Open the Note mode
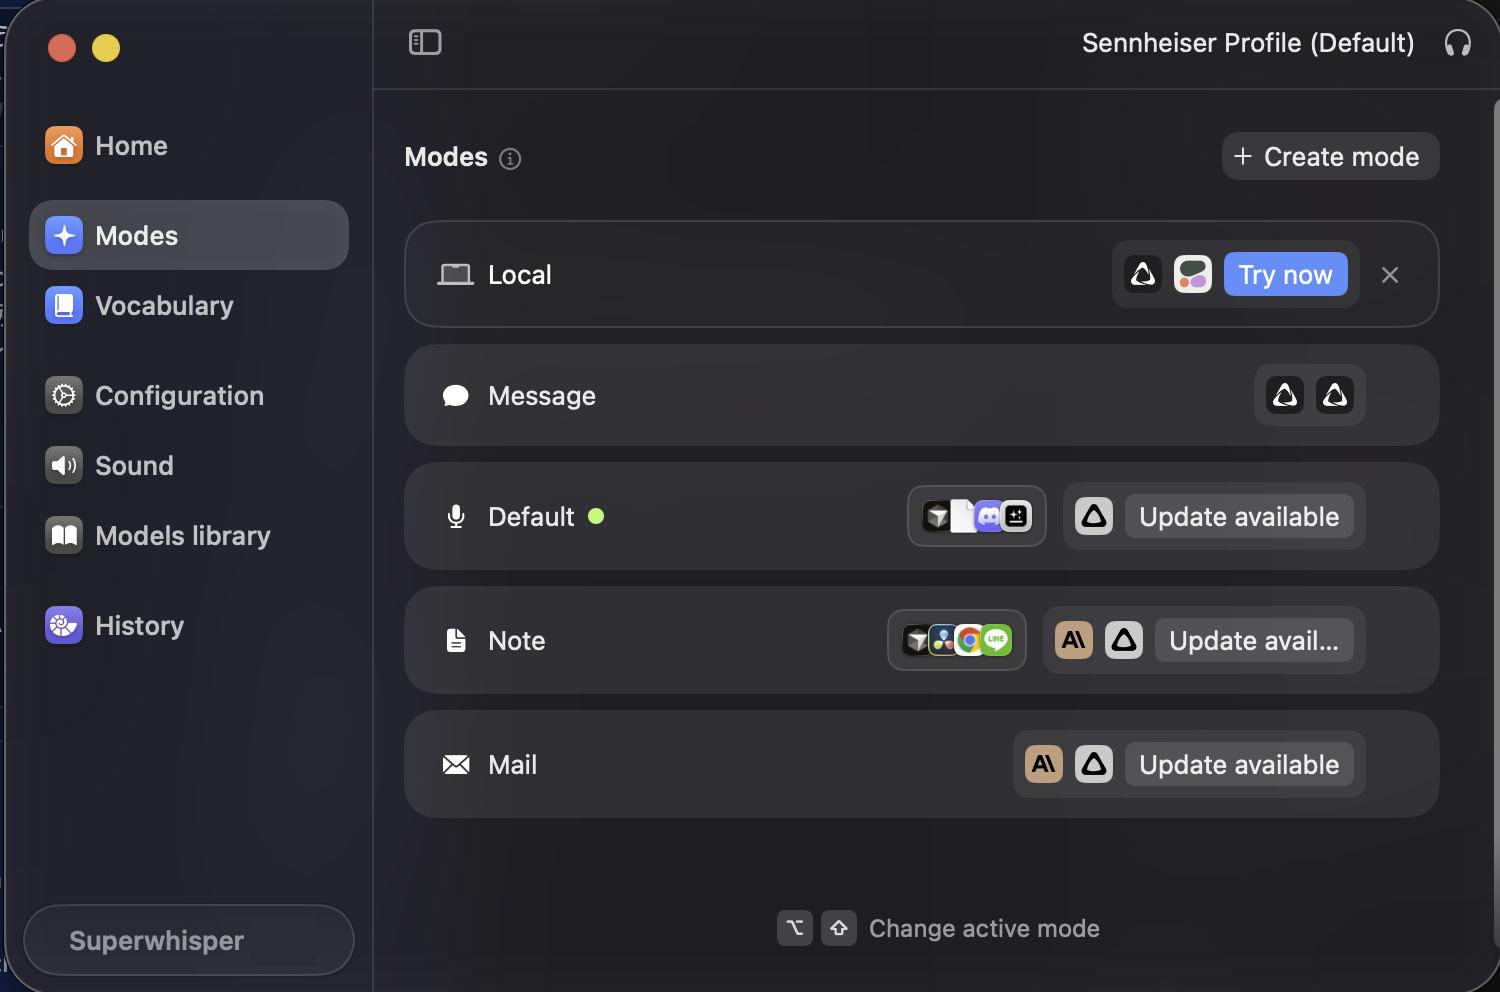Viewport: 1500px width, 992px height. [x=921, y=640]
